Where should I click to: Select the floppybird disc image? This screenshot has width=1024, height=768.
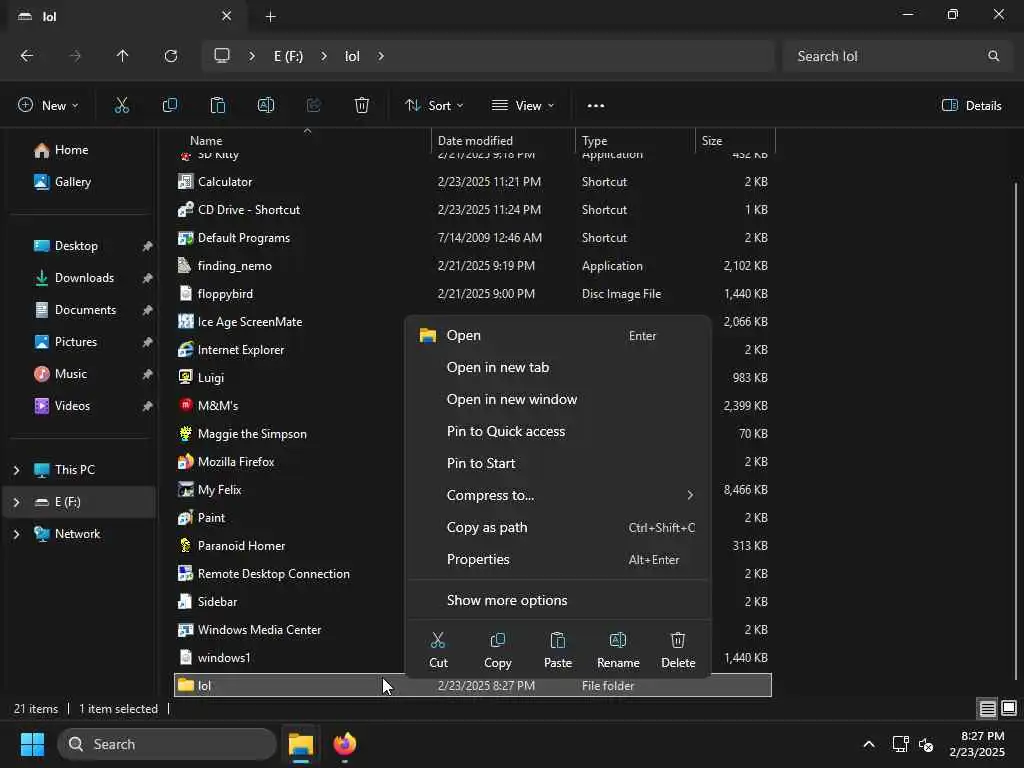pos(473,294)
